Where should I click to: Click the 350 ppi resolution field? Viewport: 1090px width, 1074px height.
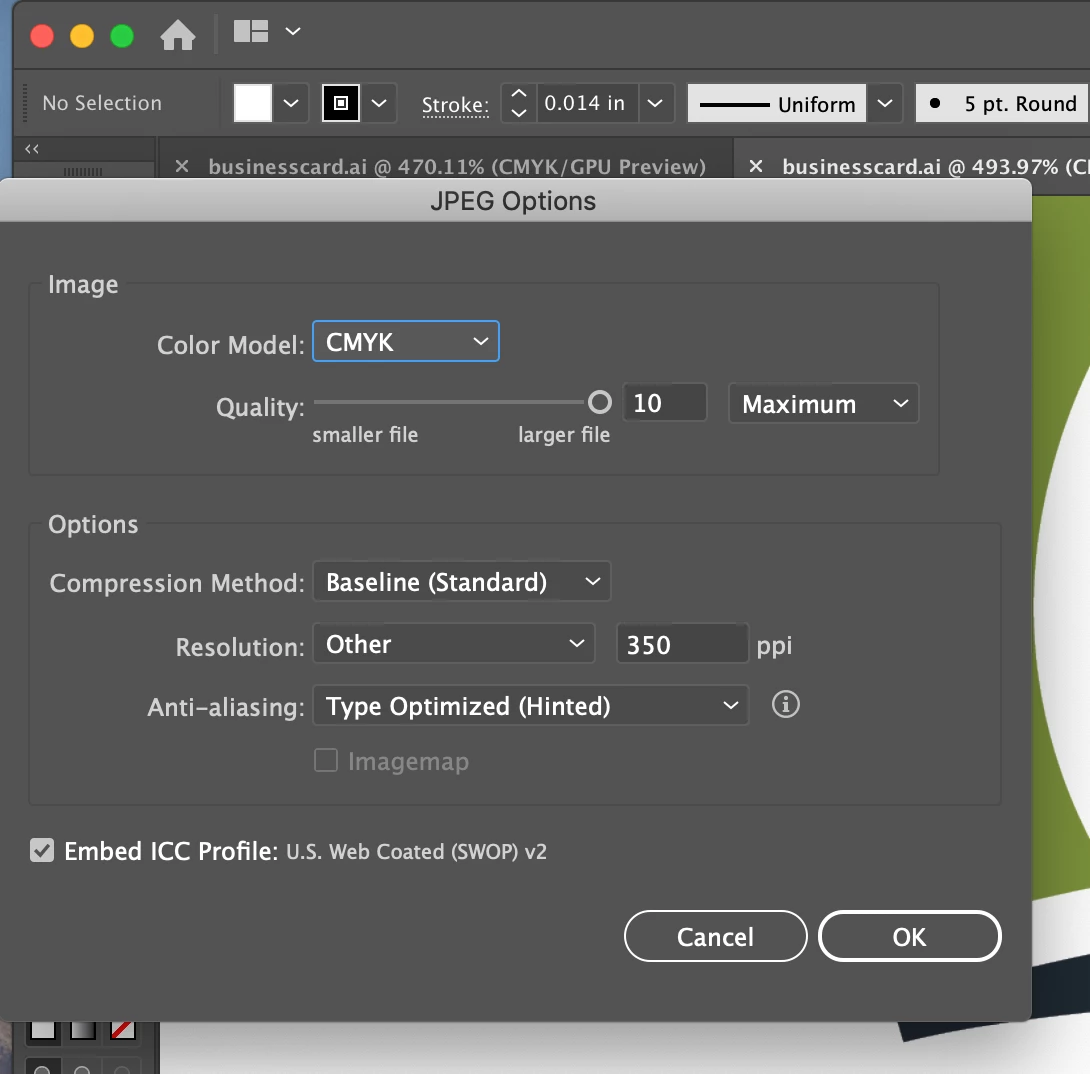pyautogui.click(x=683, y=644)
